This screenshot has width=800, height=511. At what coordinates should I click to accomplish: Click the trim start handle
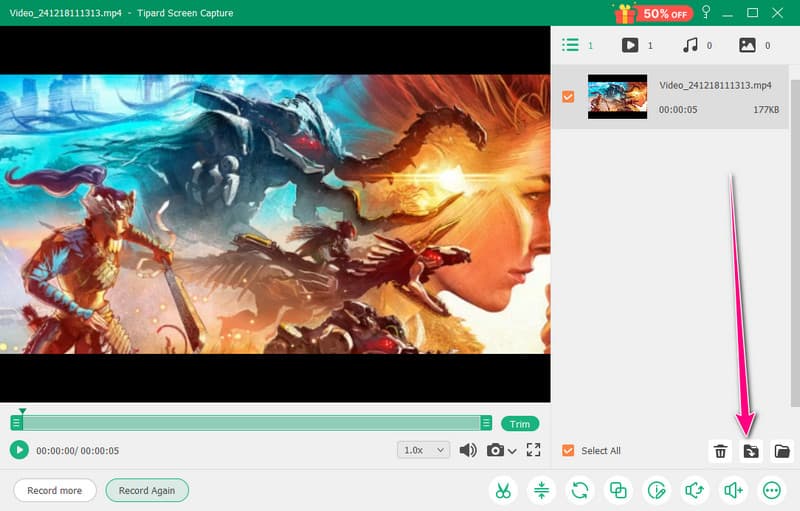[16, 423]
